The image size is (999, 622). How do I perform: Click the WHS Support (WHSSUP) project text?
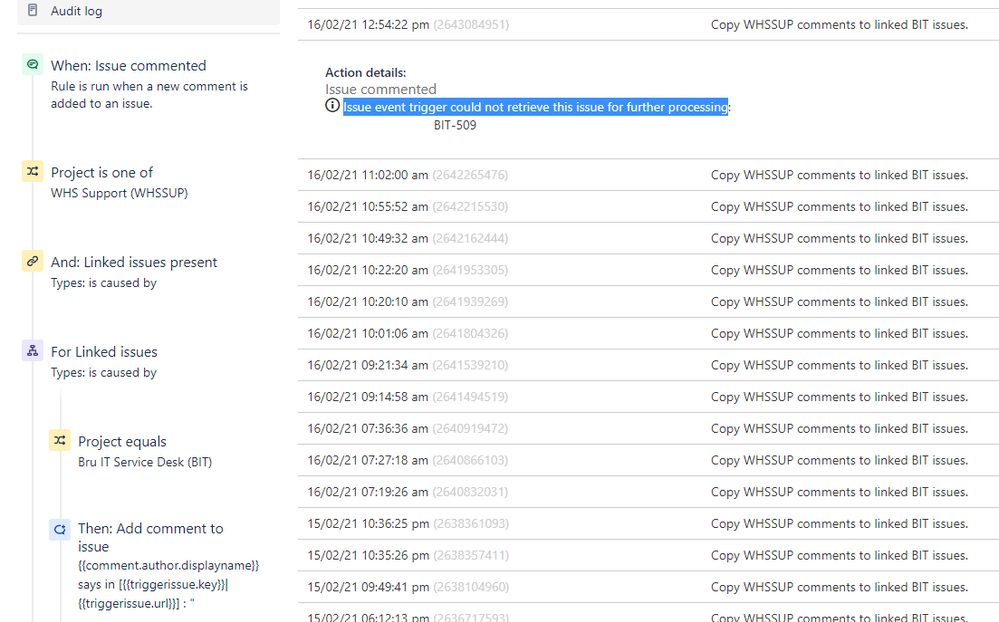[x=119, y=193]
